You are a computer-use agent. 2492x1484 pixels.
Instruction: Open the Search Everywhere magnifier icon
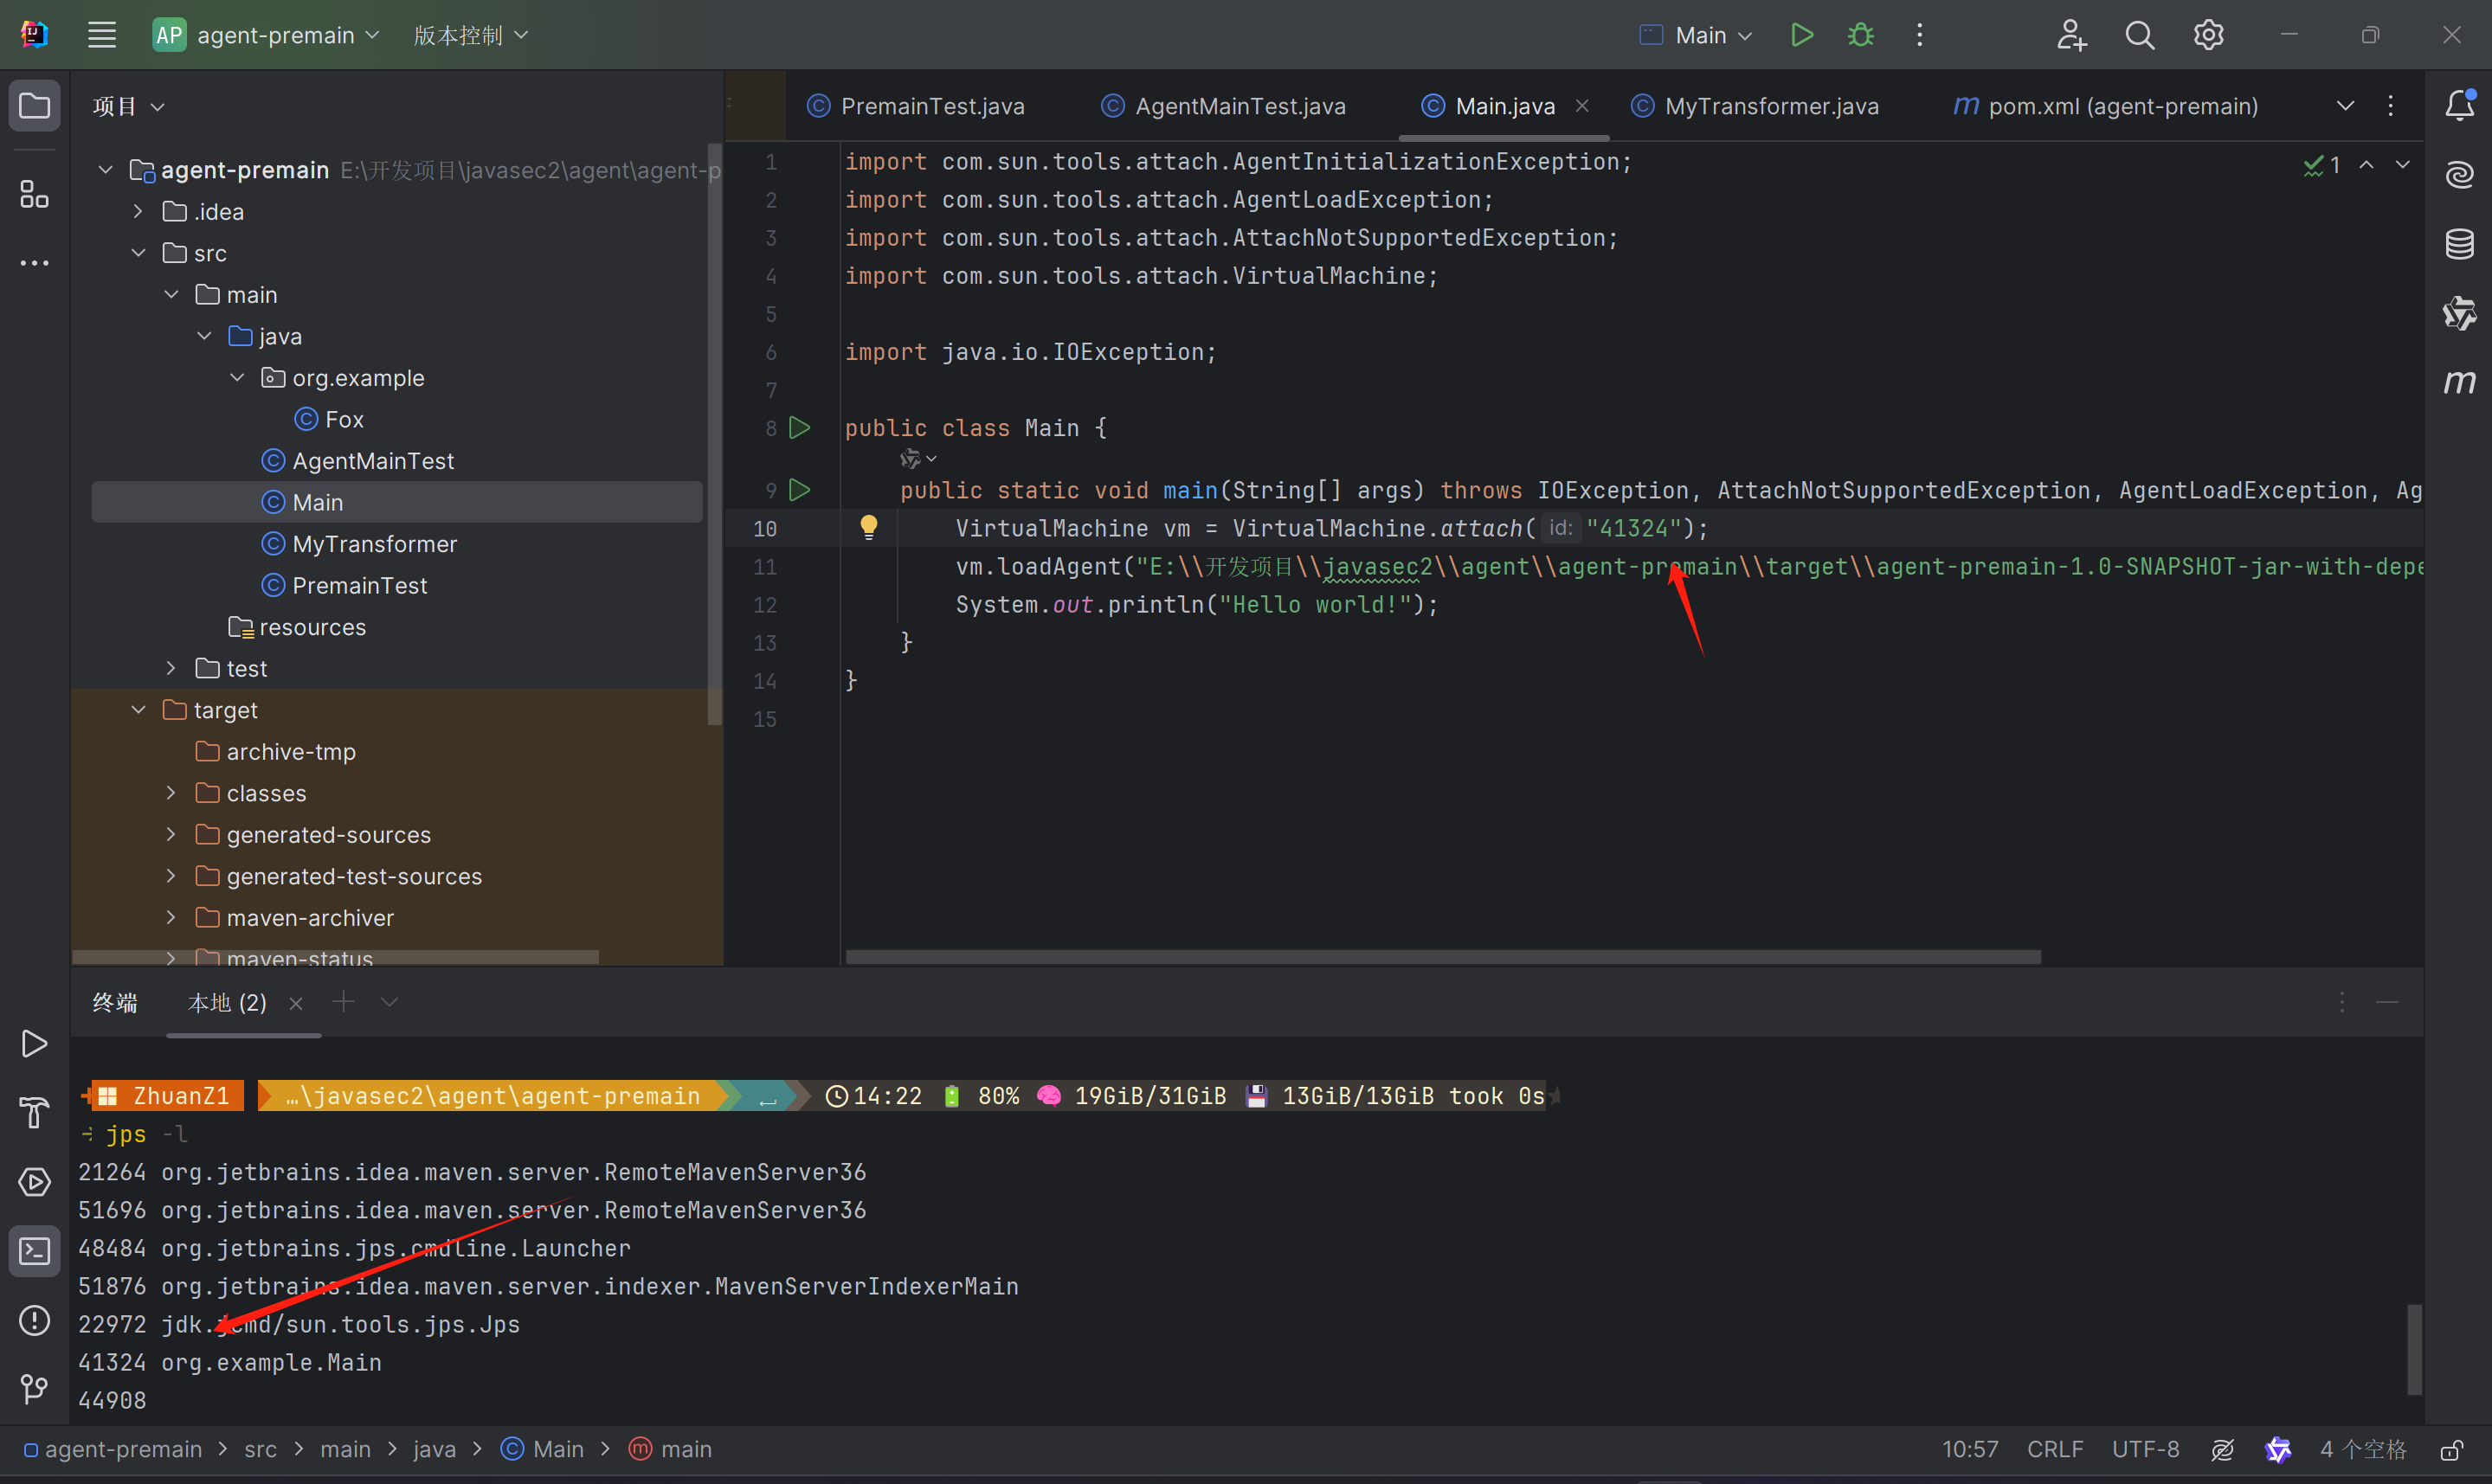(2139, 35)
